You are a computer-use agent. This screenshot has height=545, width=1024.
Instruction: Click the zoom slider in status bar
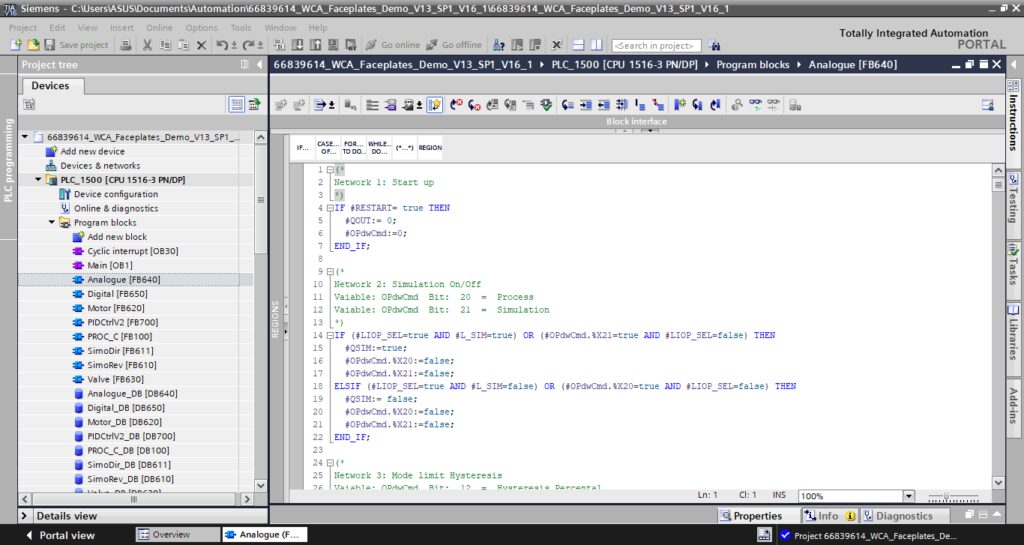point(953,497)
